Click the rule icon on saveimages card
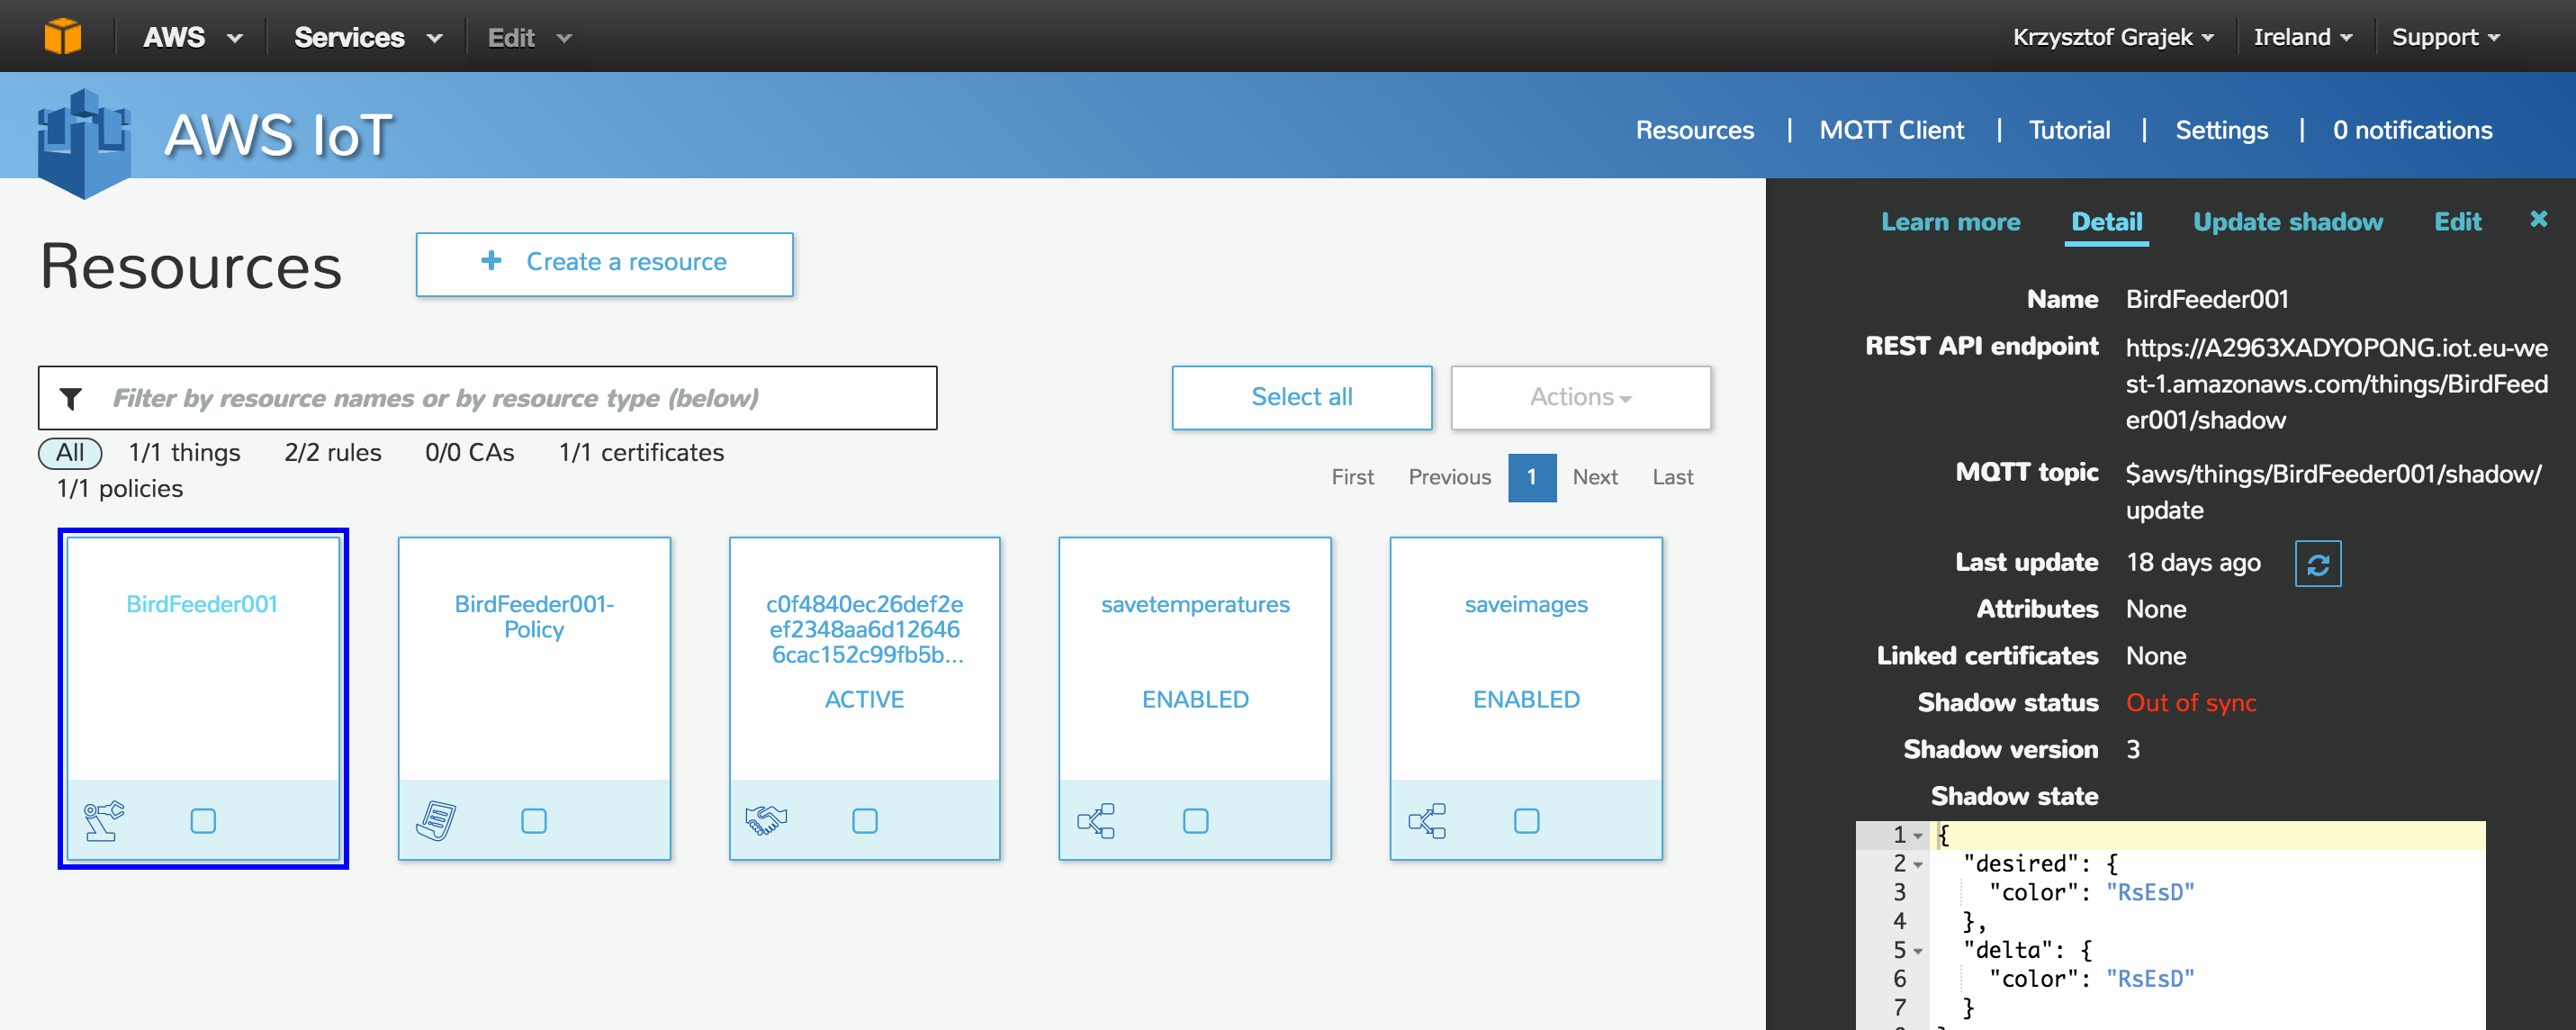Image resolution: width=2576 pixels, height=1030 pixels. point(1427,821)
